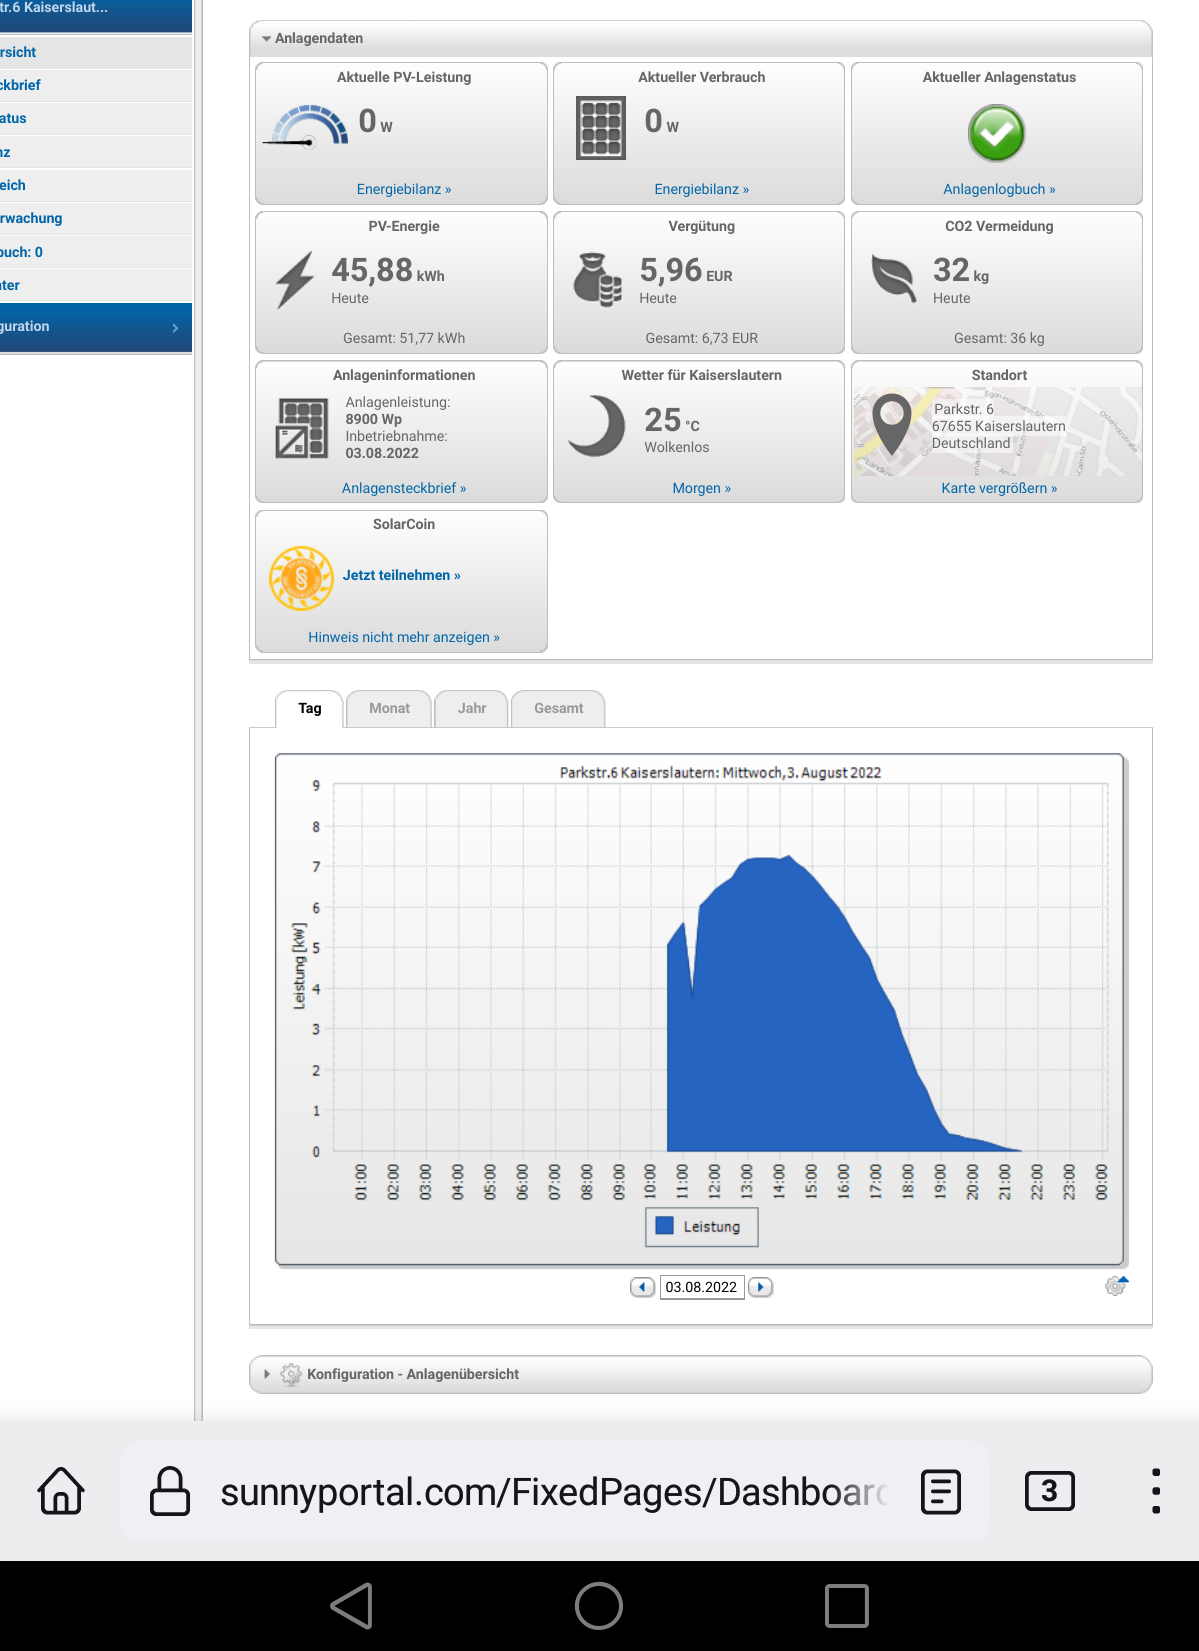Switch to the Jahr tab

pyautogui.click(x=472, y=708)
